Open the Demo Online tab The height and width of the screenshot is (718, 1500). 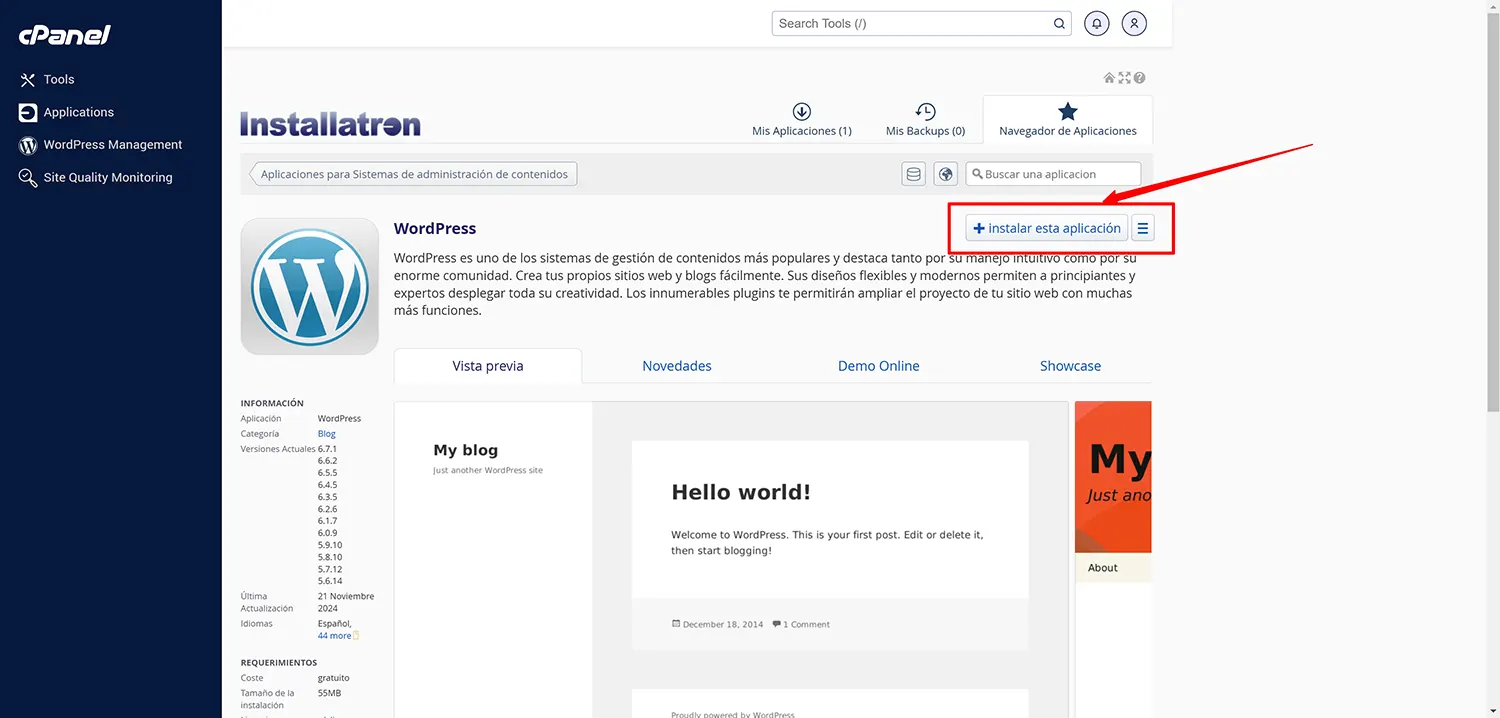point(878,365)
